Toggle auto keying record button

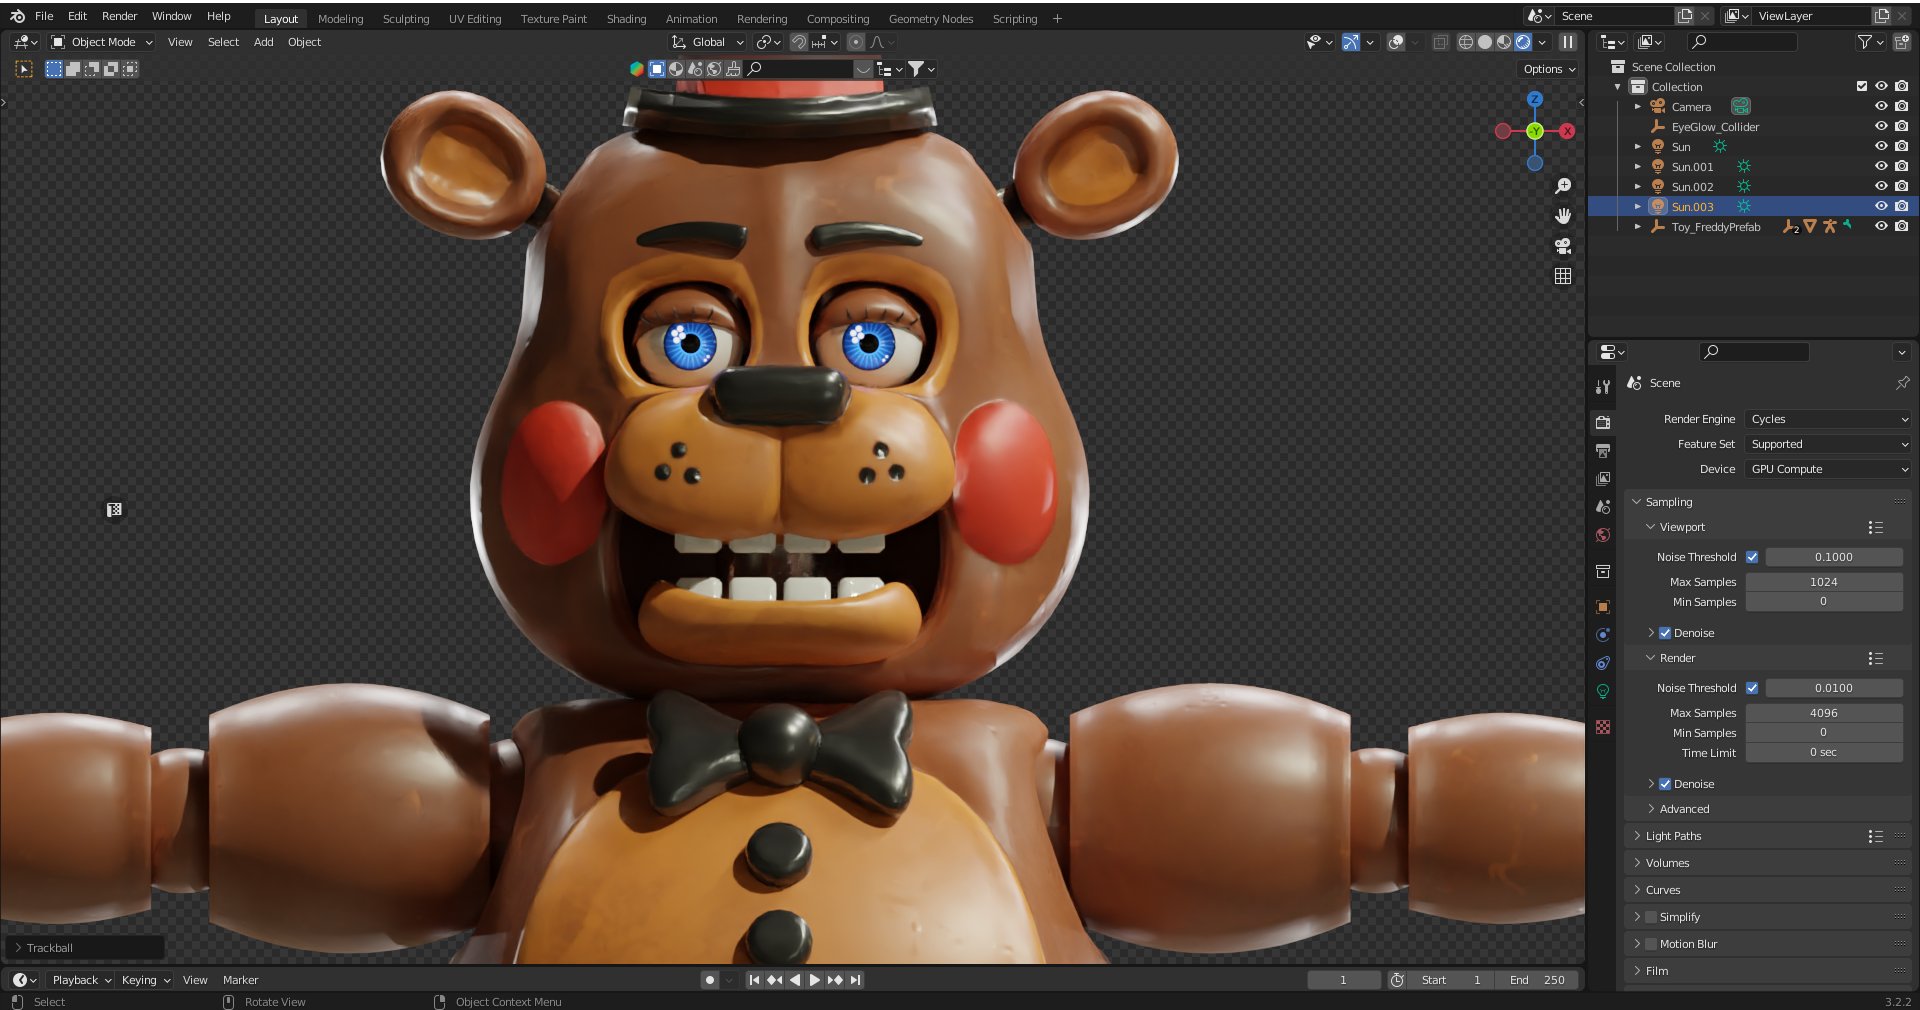710,980
